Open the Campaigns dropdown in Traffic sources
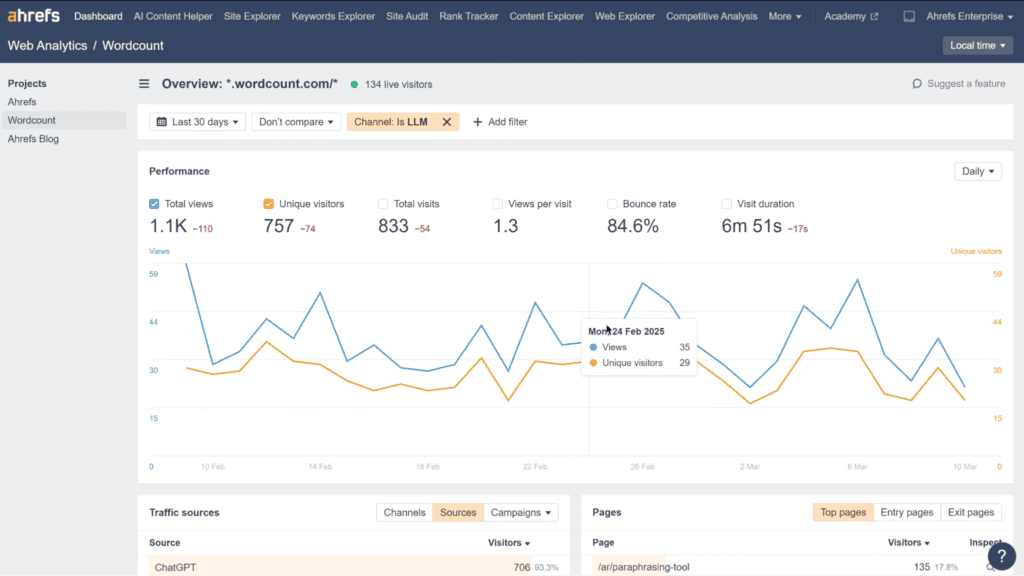The height and width of the screenshot is (576, 1024). tap(520, 513)
